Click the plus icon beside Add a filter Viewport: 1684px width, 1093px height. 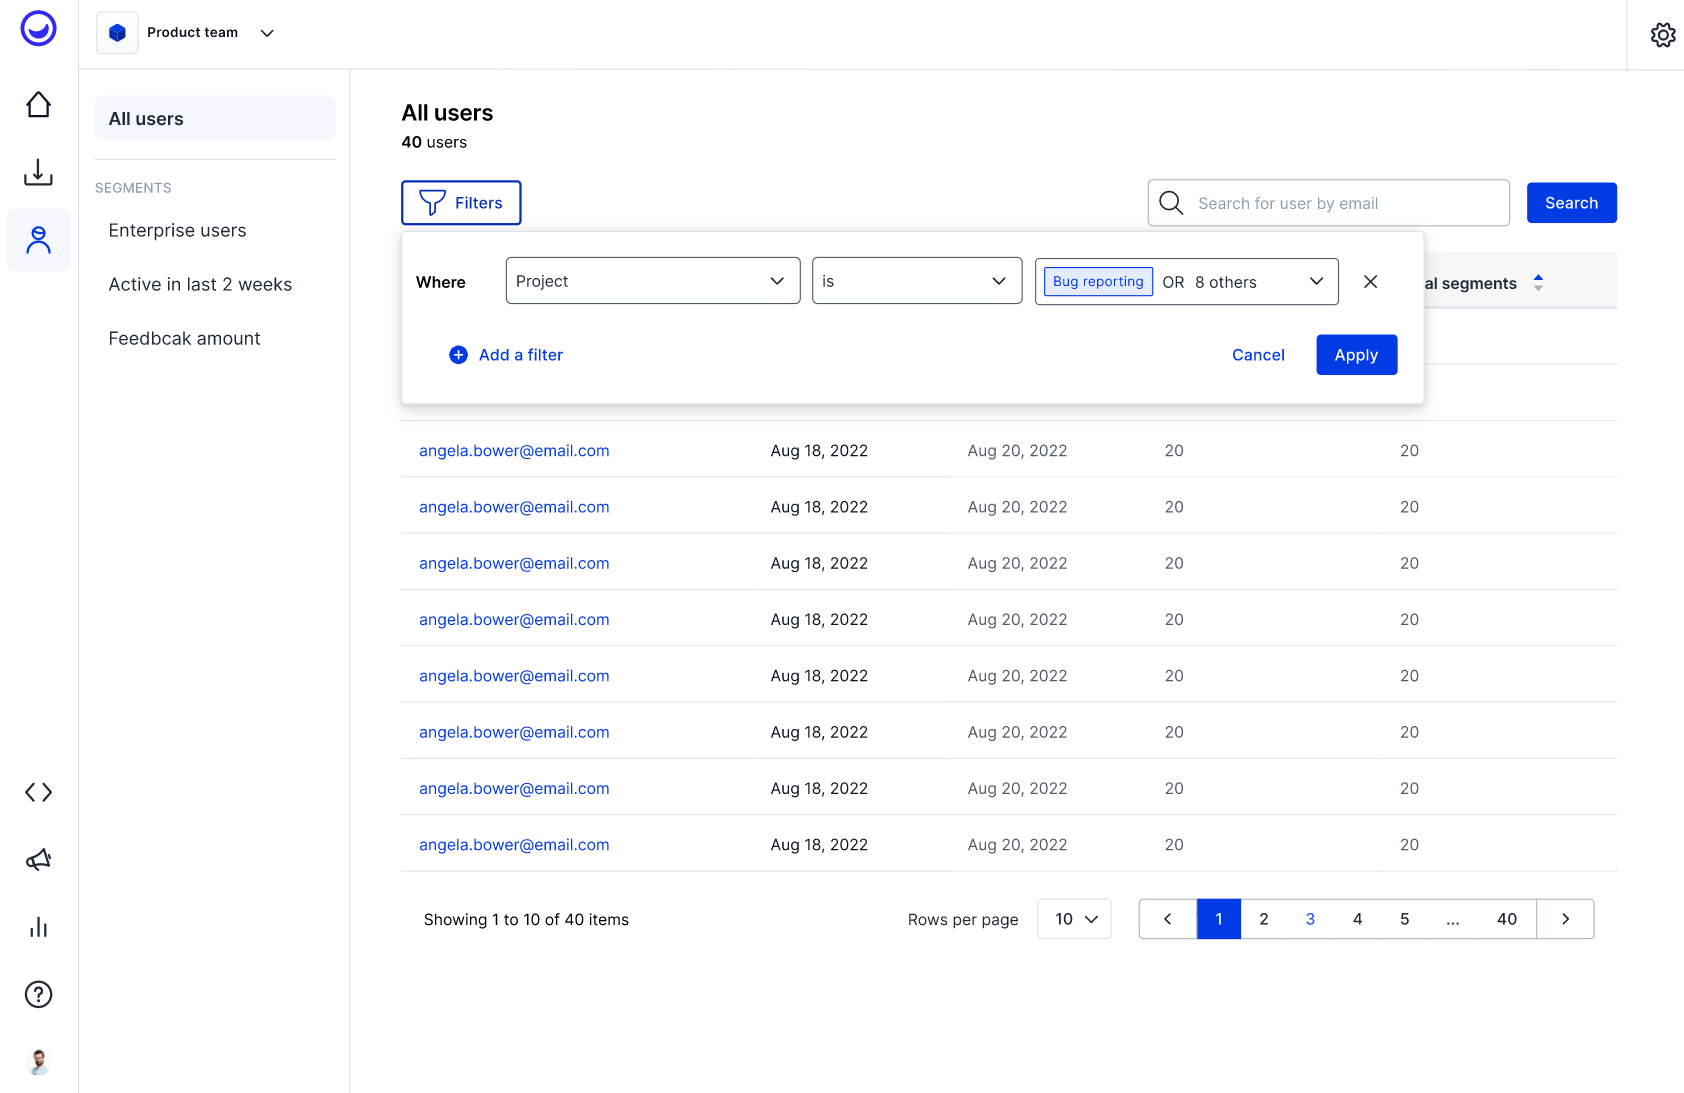pyautogui.click(x=458, y=355)
